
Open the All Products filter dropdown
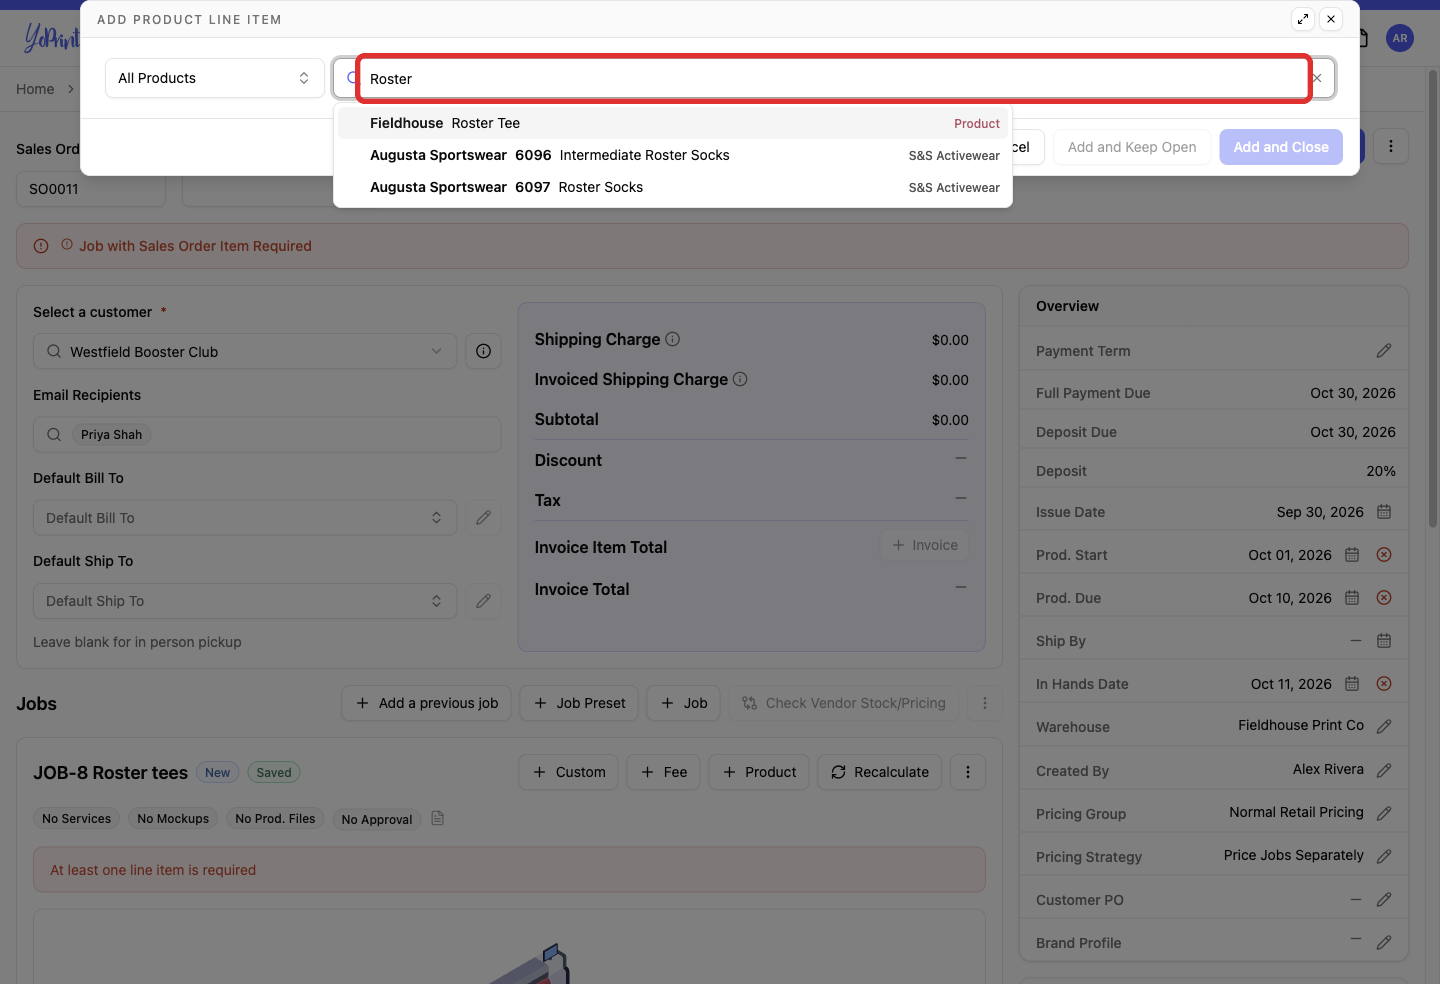[214, 78]
